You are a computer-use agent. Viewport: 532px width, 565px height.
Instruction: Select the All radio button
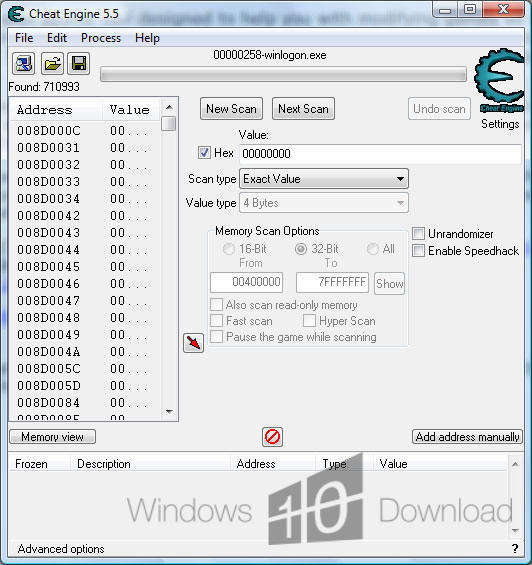372,249
